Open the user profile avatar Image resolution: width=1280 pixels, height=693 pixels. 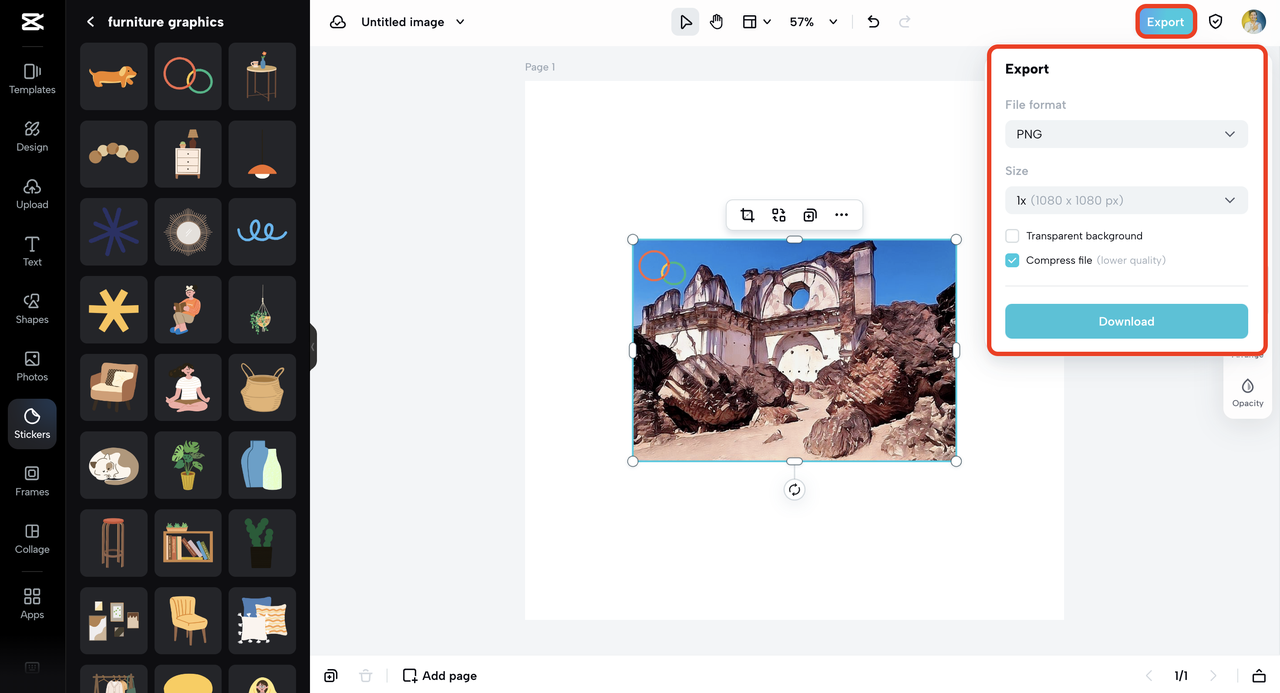tap(1253, 22)
